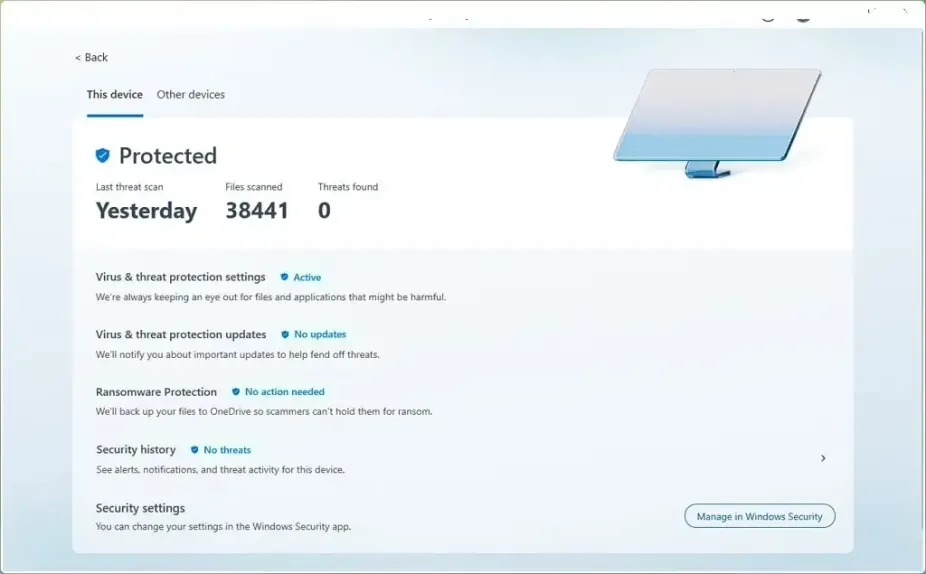The width and height of the screenshot is (926, 574).
Task: Click the files scanned count 38441
Action: coord(257,211)
